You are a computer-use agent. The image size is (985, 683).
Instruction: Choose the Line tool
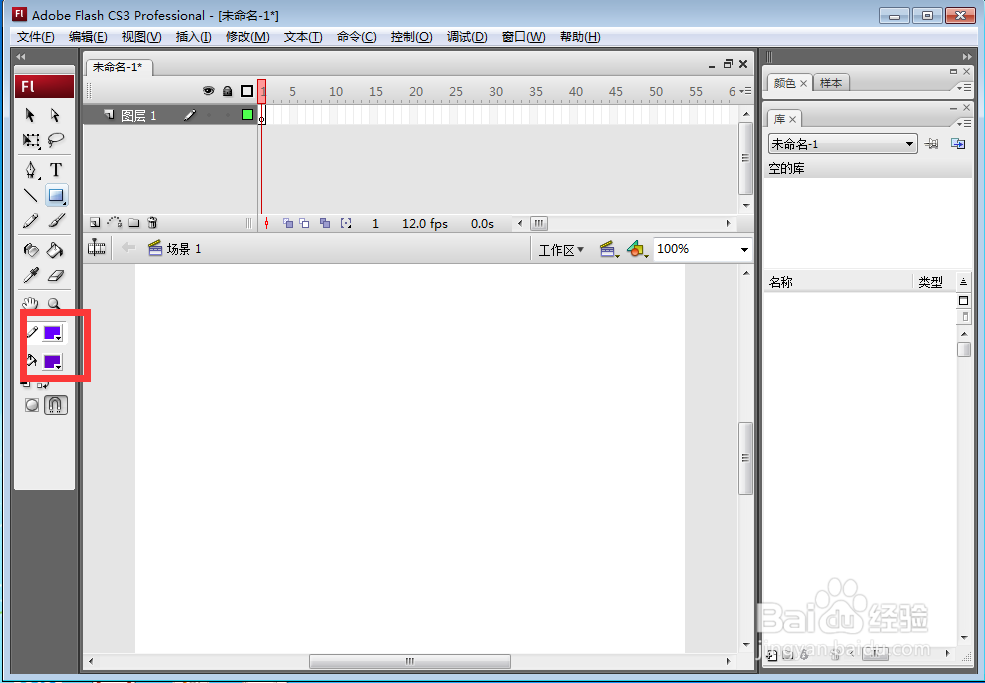[30, 195]
